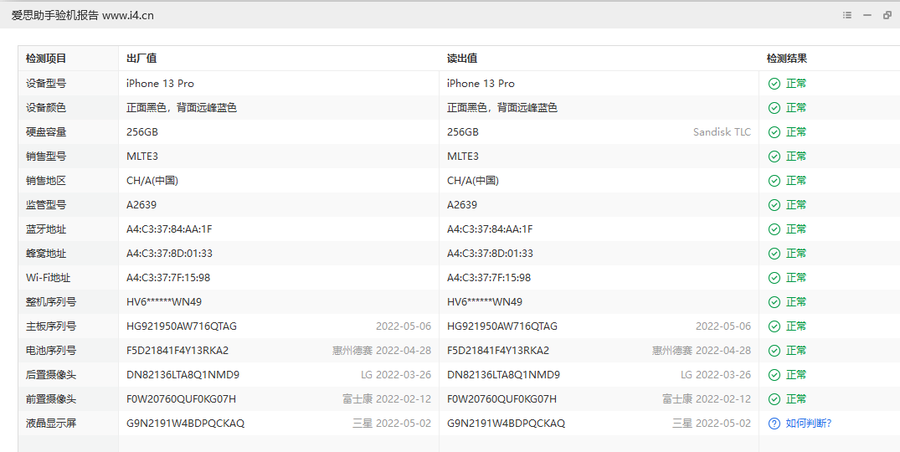Click the factory Wi-Fi address A4:C3:37:7F:15:98

[168, 277]
